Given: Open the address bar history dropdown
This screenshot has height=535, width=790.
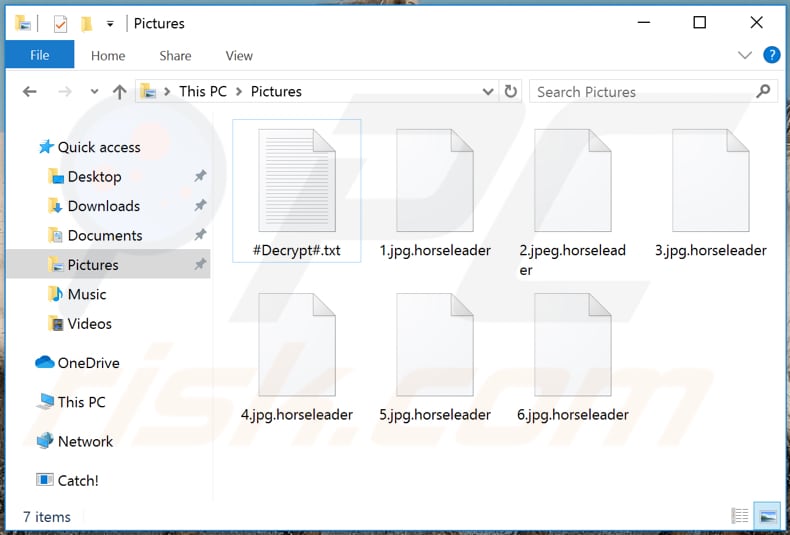Looking at the screenshot, I should (x=488, y=91).
